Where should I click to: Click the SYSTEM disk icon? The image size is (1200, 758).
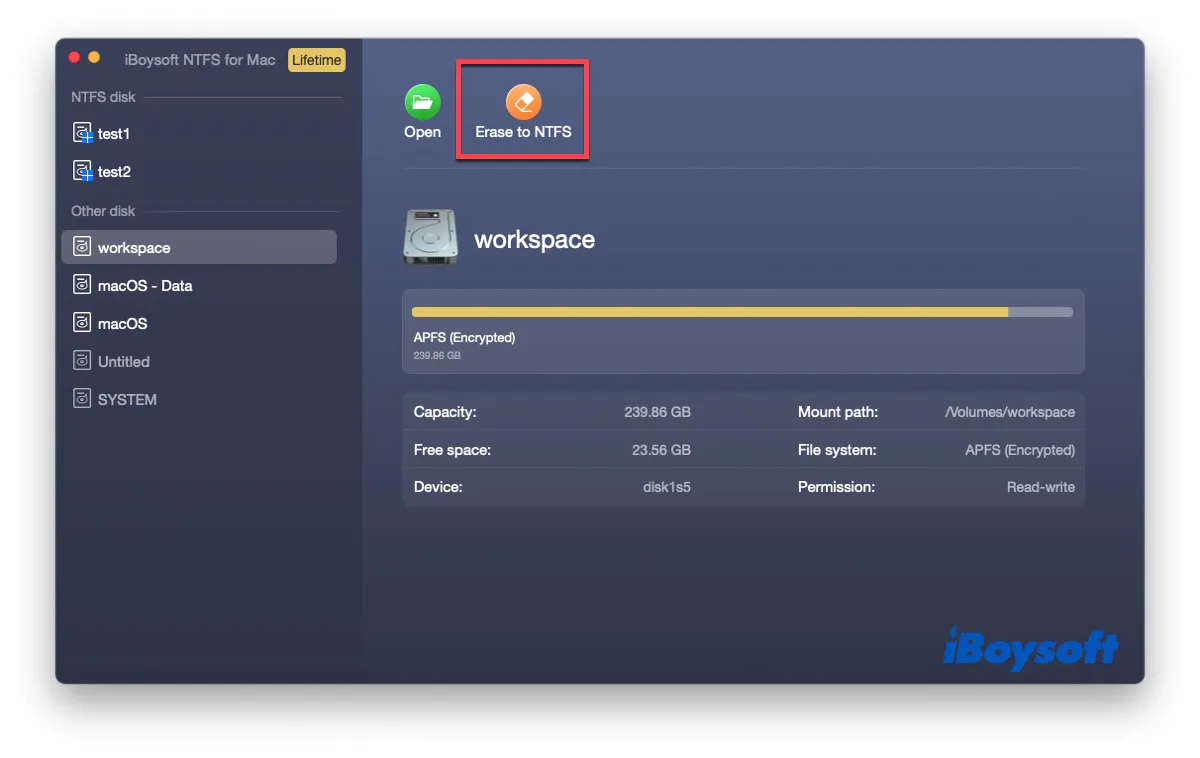83,400
